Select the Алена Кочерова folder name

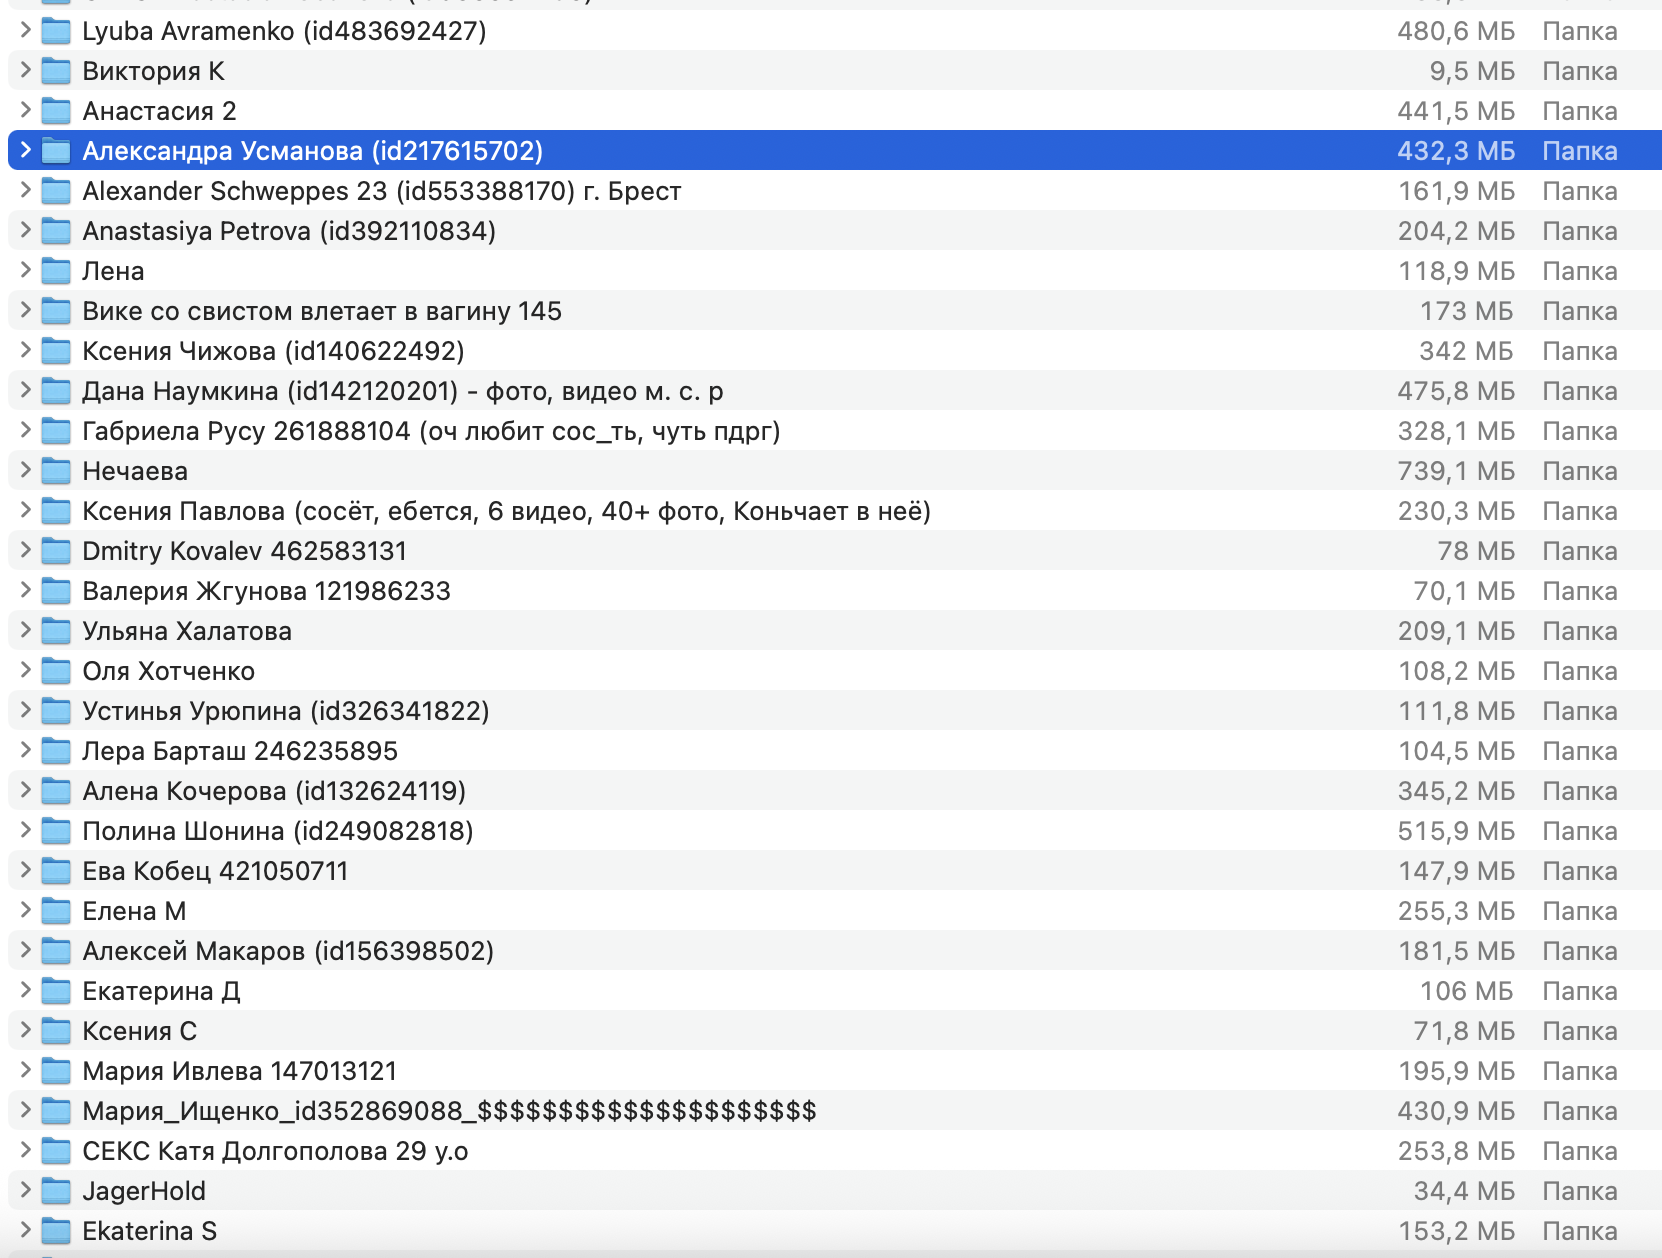pyautogui.click(x=274, y=791)
